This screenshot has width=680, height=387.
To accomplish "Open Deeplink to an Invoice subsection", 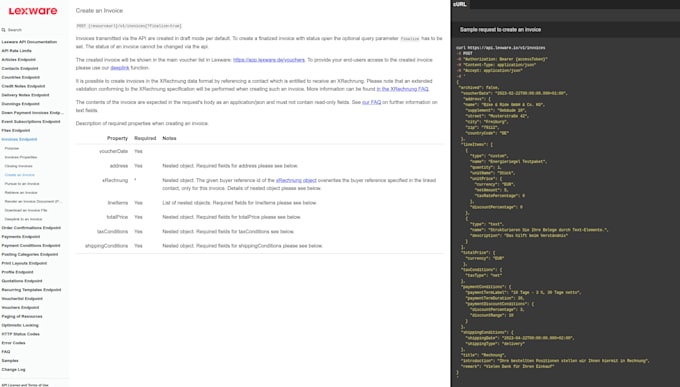I will [x=23, y=219].
